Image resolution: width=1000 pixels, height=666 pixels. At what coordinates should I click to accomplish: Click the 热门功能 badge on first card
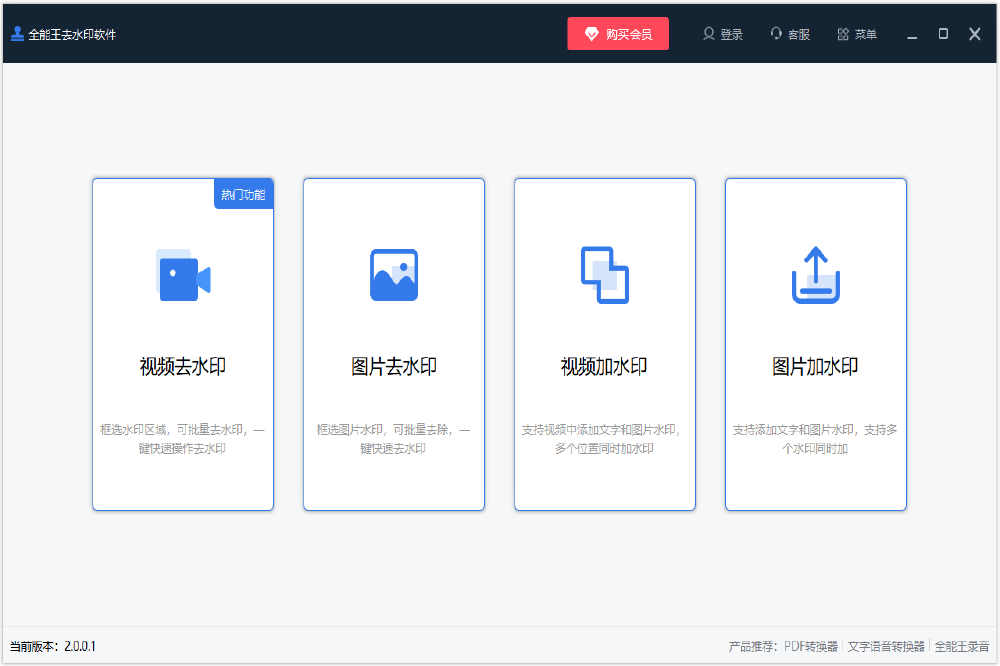coord(244,194)
